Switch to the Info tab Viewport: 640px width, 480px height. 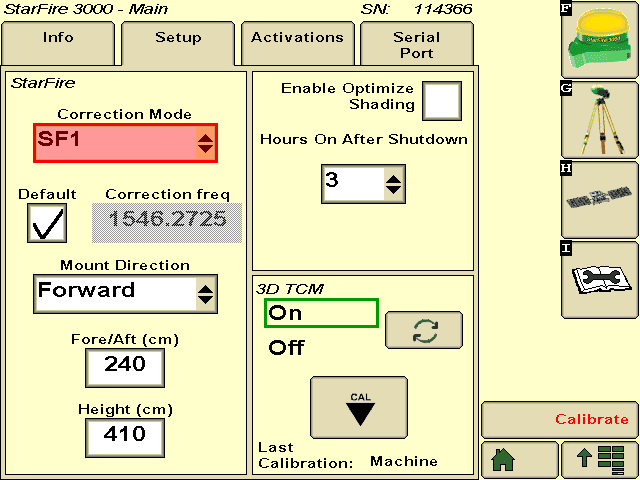[x=58, y=43]
